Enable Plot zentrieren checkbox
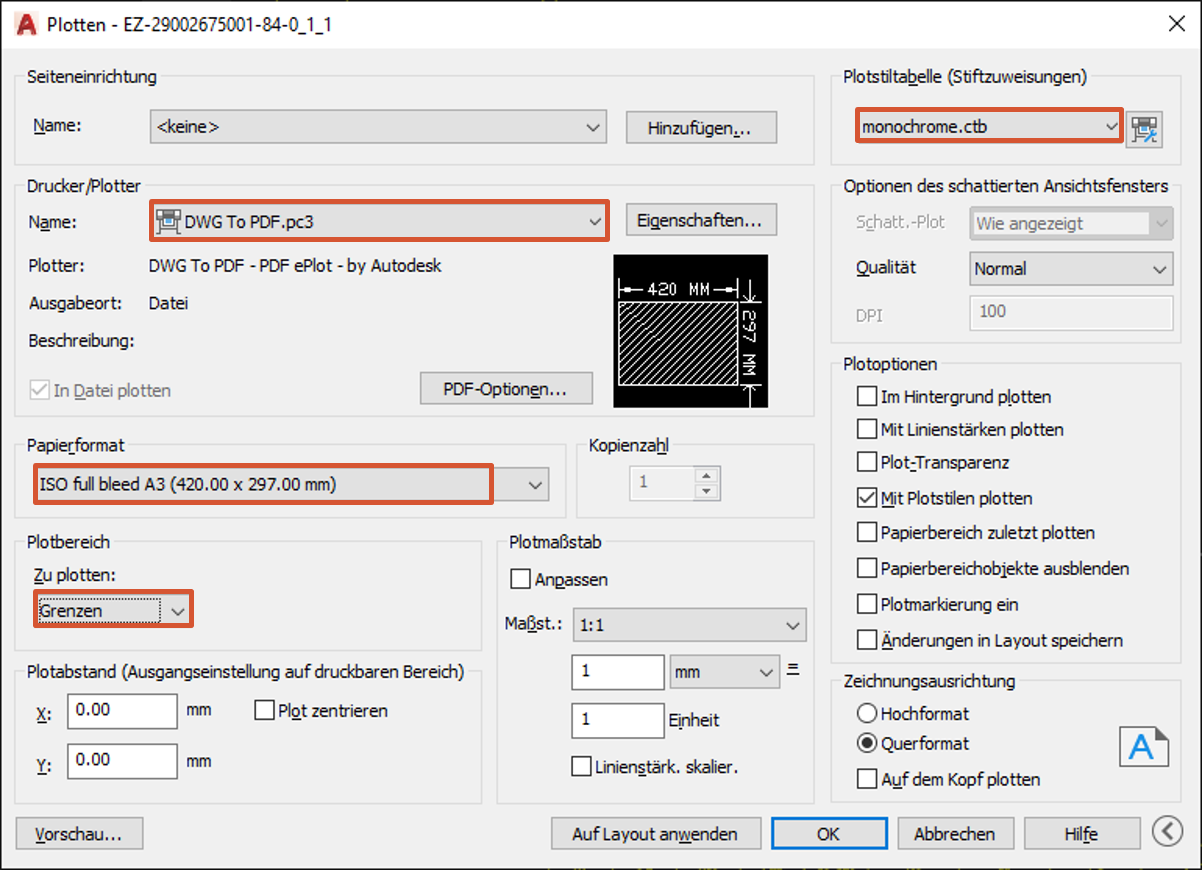 click(264, 711)
